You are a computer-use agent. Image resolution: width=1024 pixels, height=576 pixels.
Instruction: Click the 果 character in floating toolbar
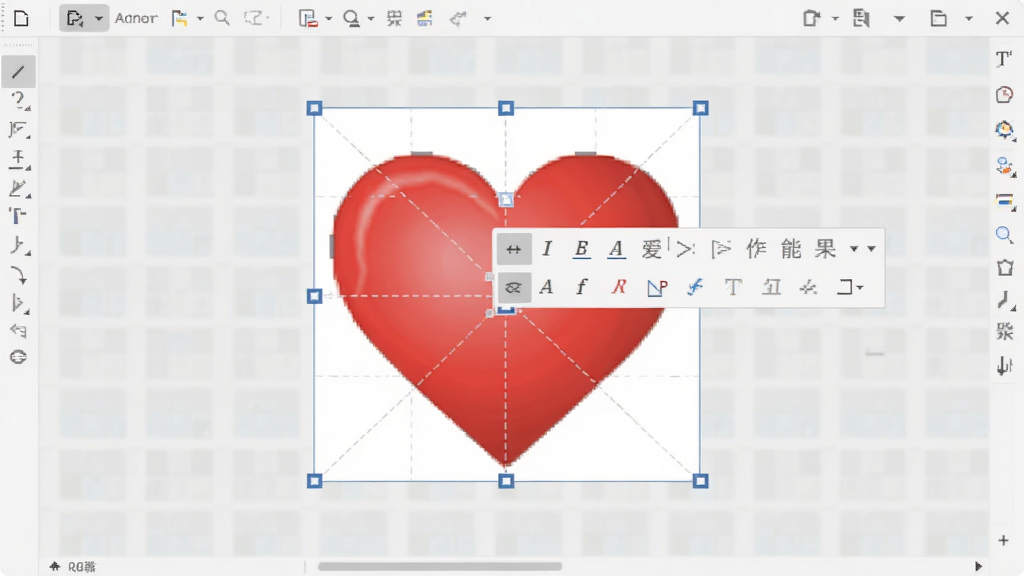pyautogui.click(x=825, y=248)
